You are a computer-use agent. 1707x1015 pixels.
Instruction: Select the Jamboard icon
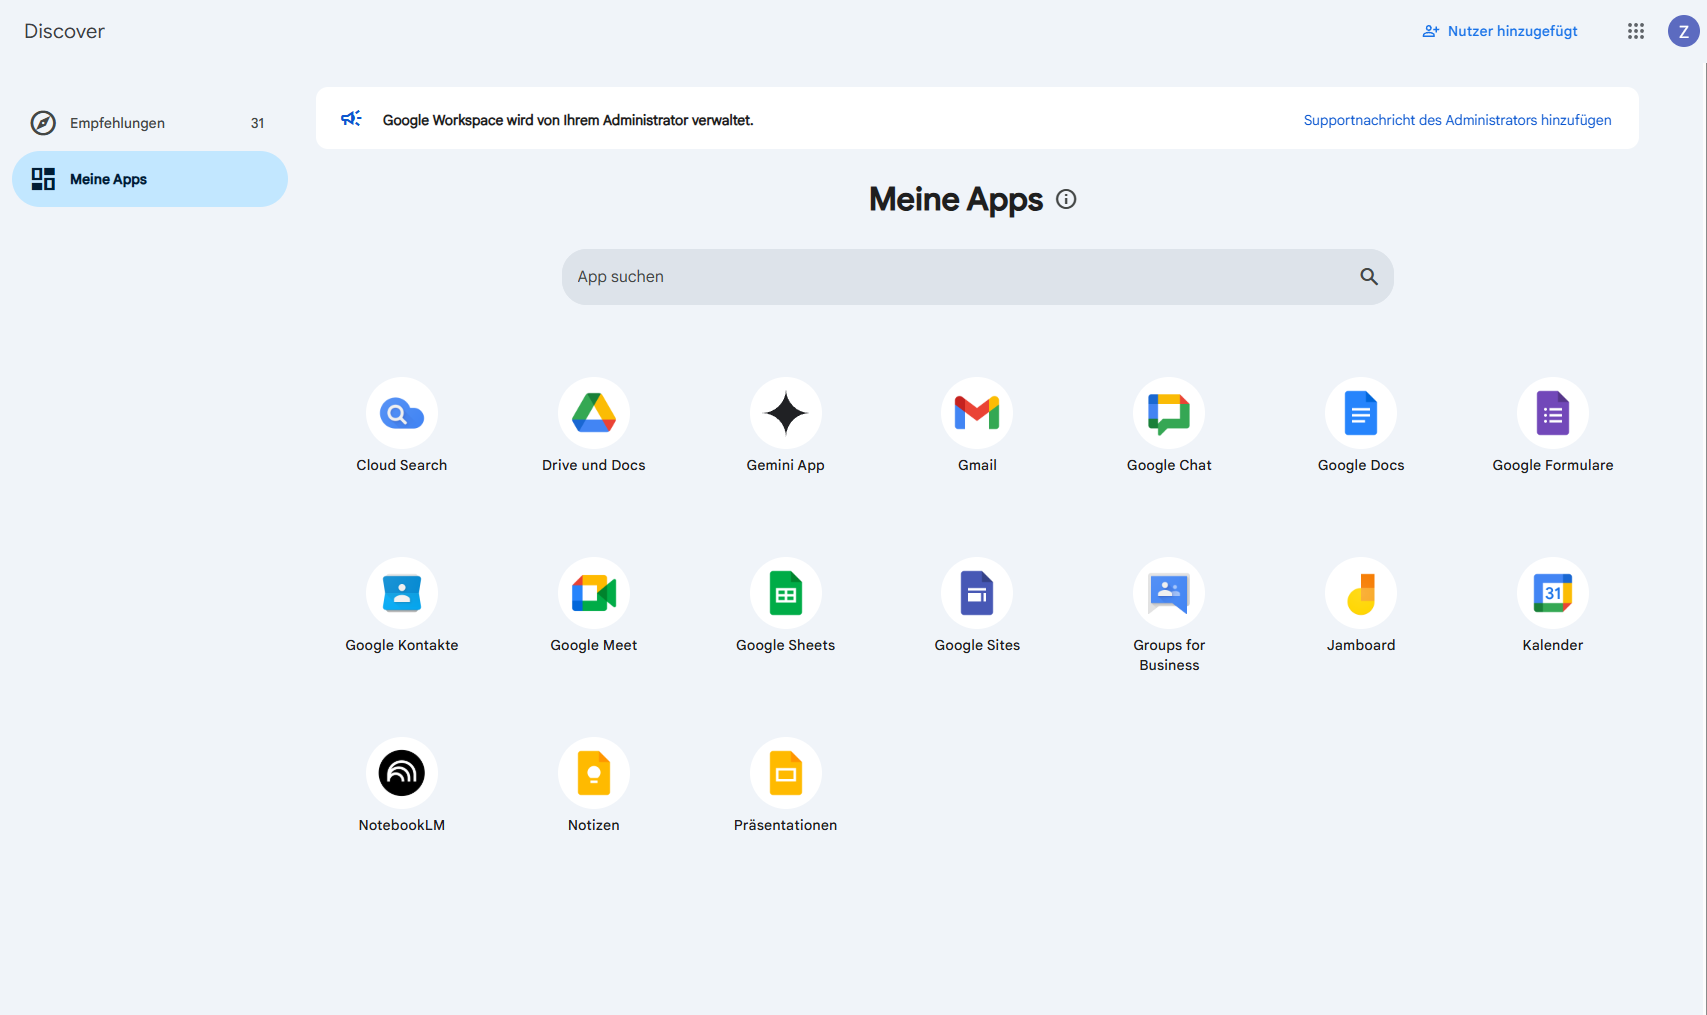[1361, 592]
